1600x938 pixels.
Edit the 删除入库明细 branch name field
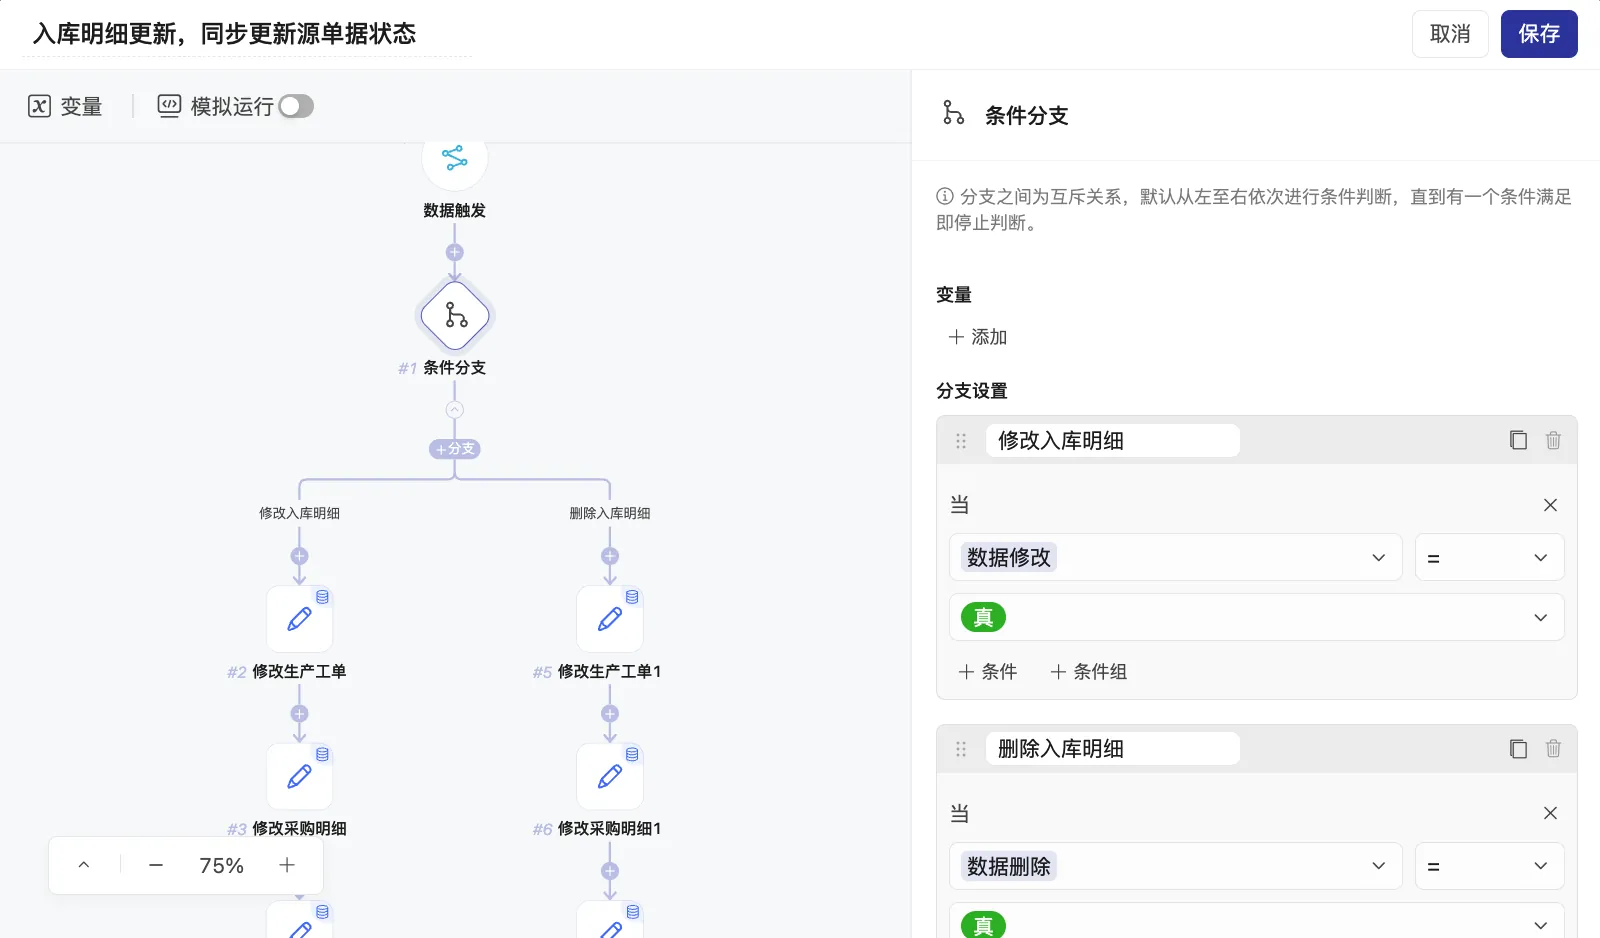tap(1113, 749)
